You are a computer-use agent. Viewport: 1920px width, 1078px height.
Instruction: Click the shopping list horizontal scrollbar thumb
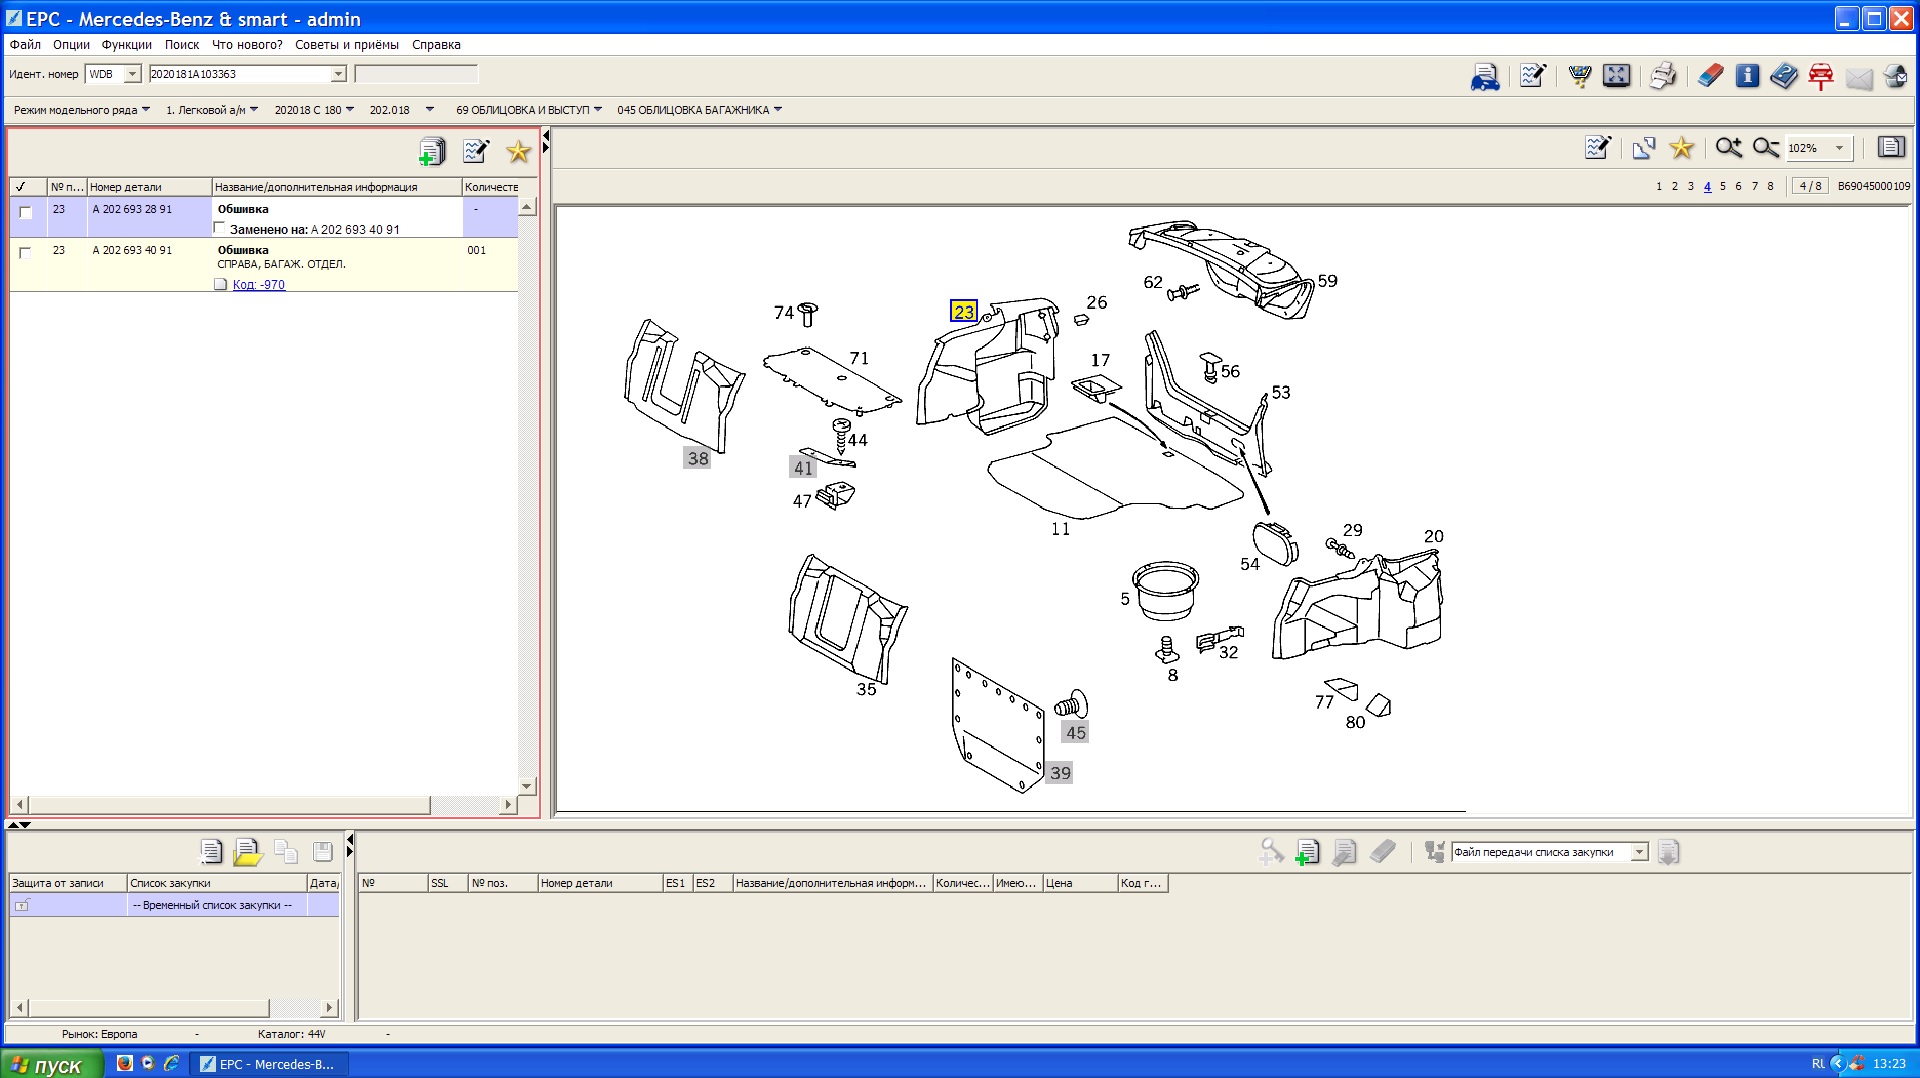click(148, 1007)
